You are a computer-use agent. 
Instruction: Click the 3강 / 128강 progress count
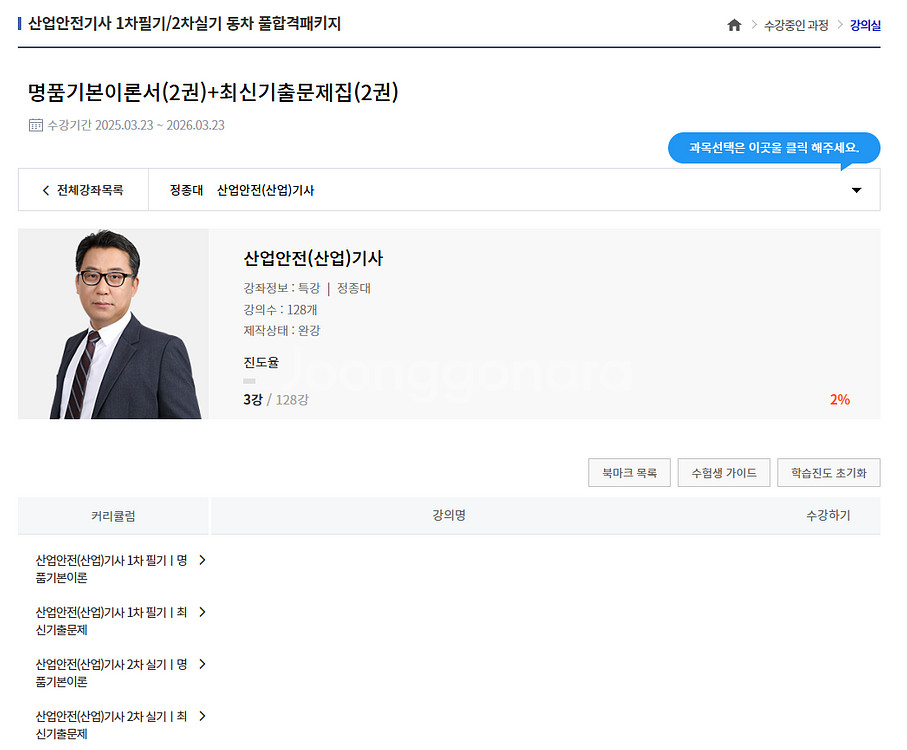276,400
